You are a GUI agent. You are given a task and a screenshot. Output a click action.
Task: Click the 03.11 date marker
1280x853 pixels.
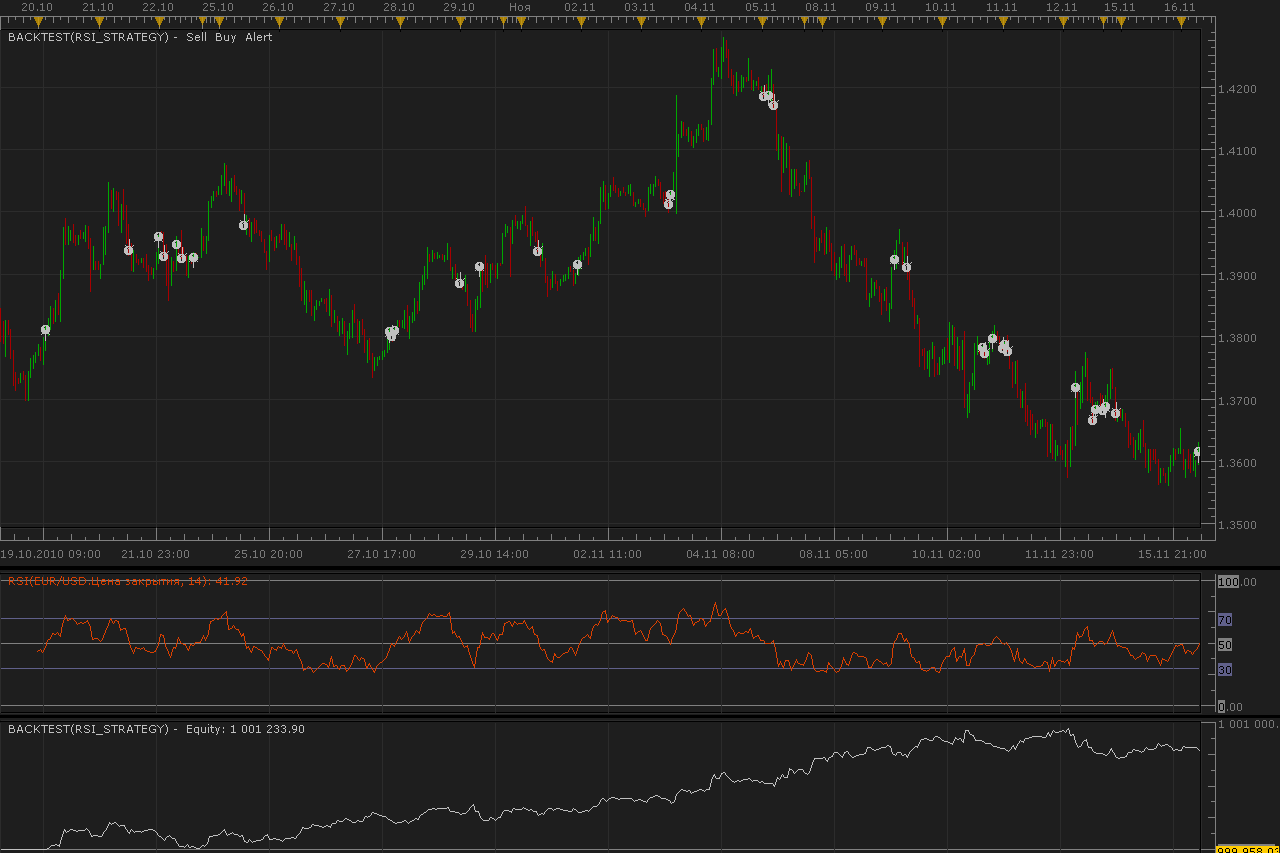(x=640, y=7)
